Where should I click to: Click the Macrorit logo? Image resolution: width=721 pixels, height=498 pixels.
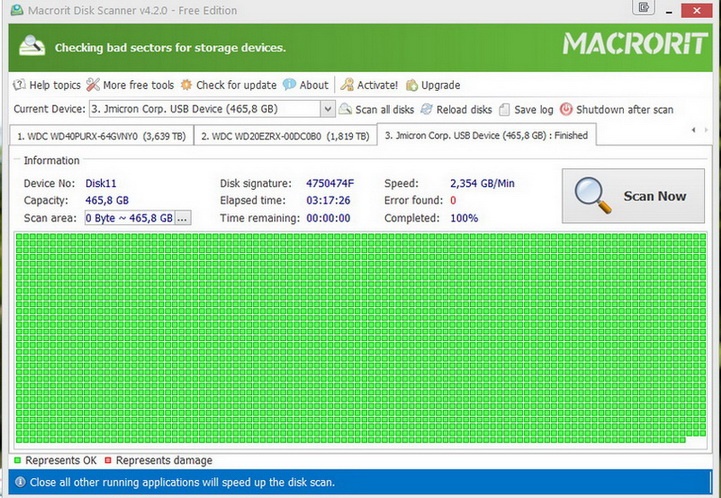[635, 44]
